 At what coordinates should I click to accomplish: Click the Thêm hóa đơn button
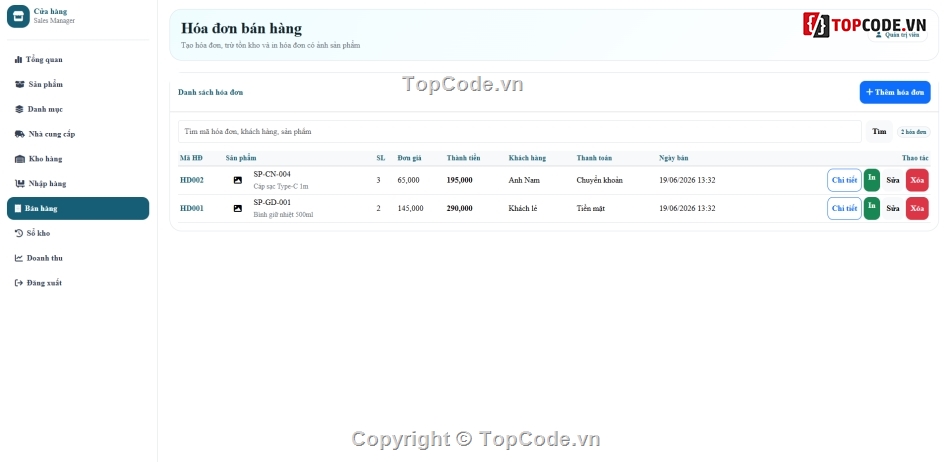point(895,92)
